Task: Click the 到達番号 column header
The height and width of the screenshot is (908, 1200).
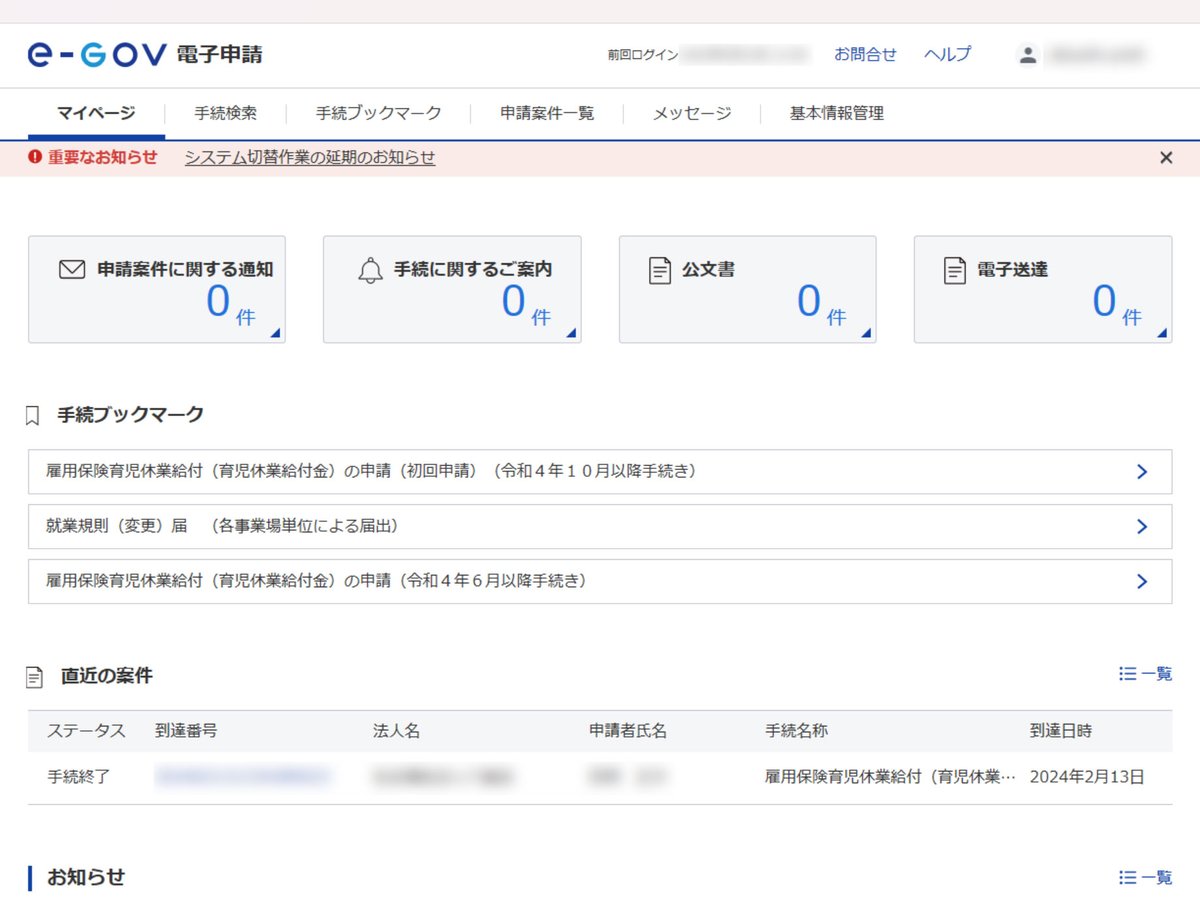Action: [186, 731]
